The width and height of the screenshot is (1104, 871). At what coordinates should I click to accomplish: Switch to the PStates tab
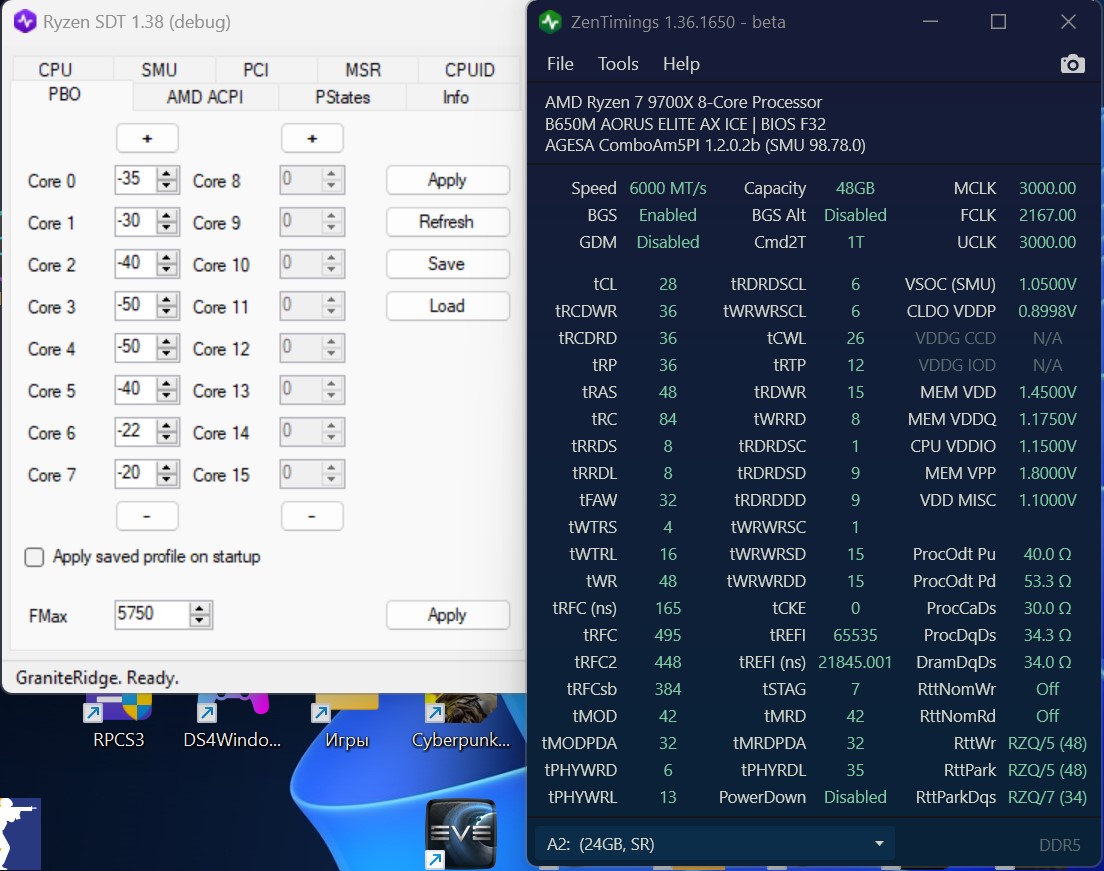[342, 97]
